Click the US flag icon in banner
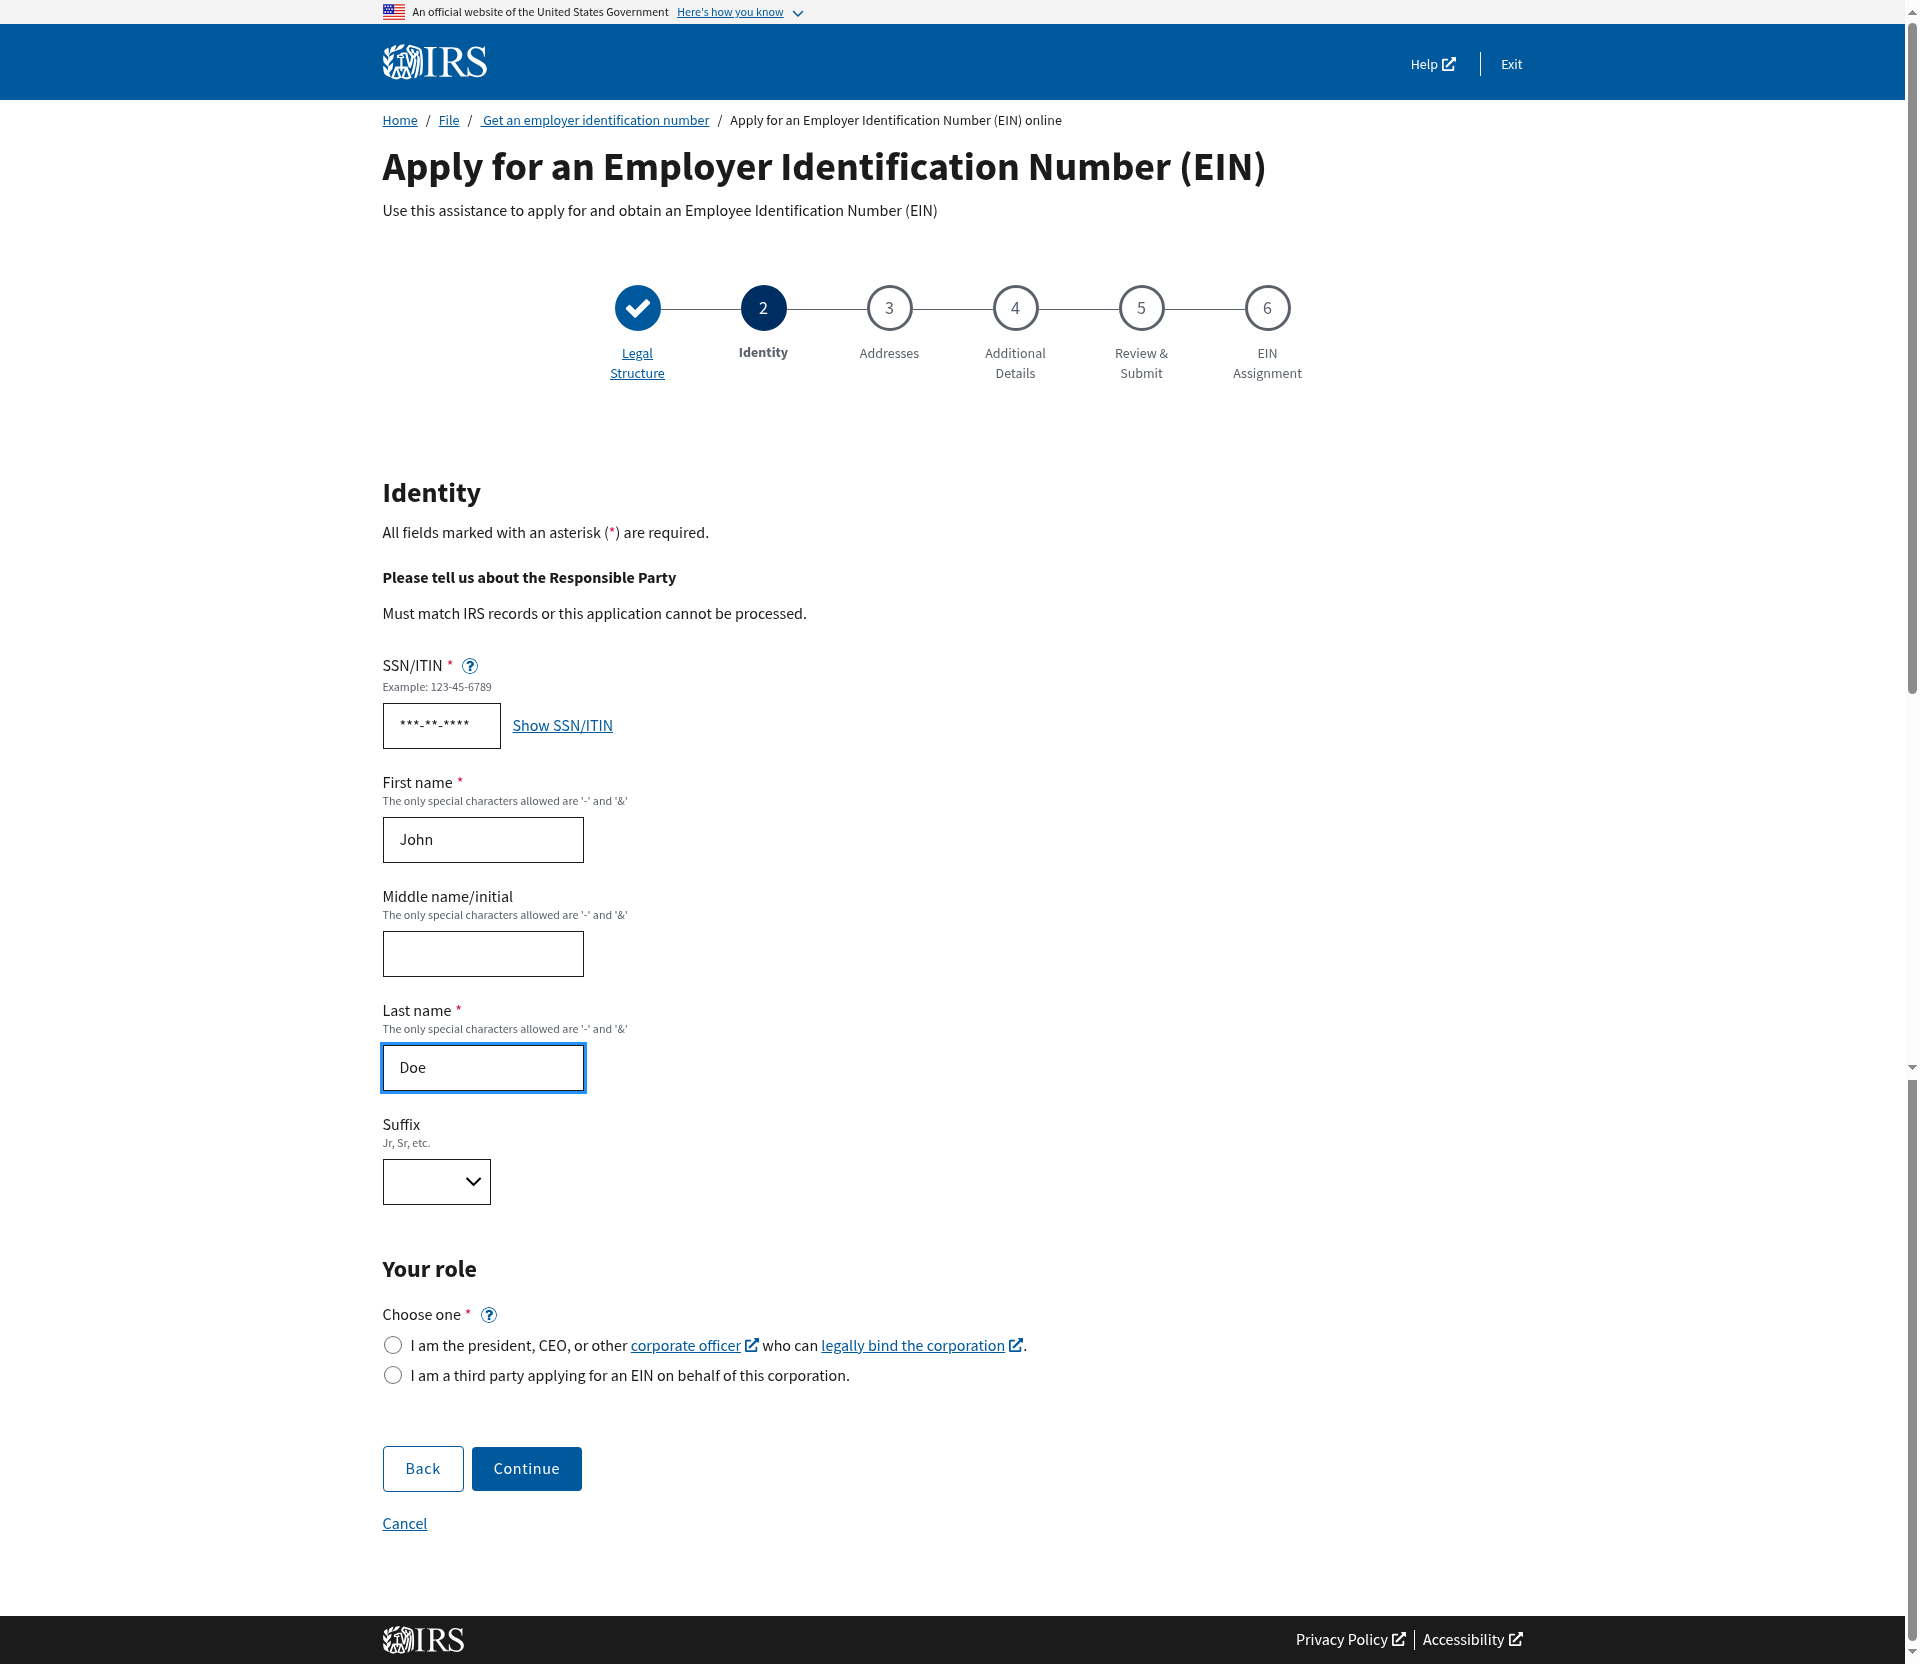 tap(393, 12)
